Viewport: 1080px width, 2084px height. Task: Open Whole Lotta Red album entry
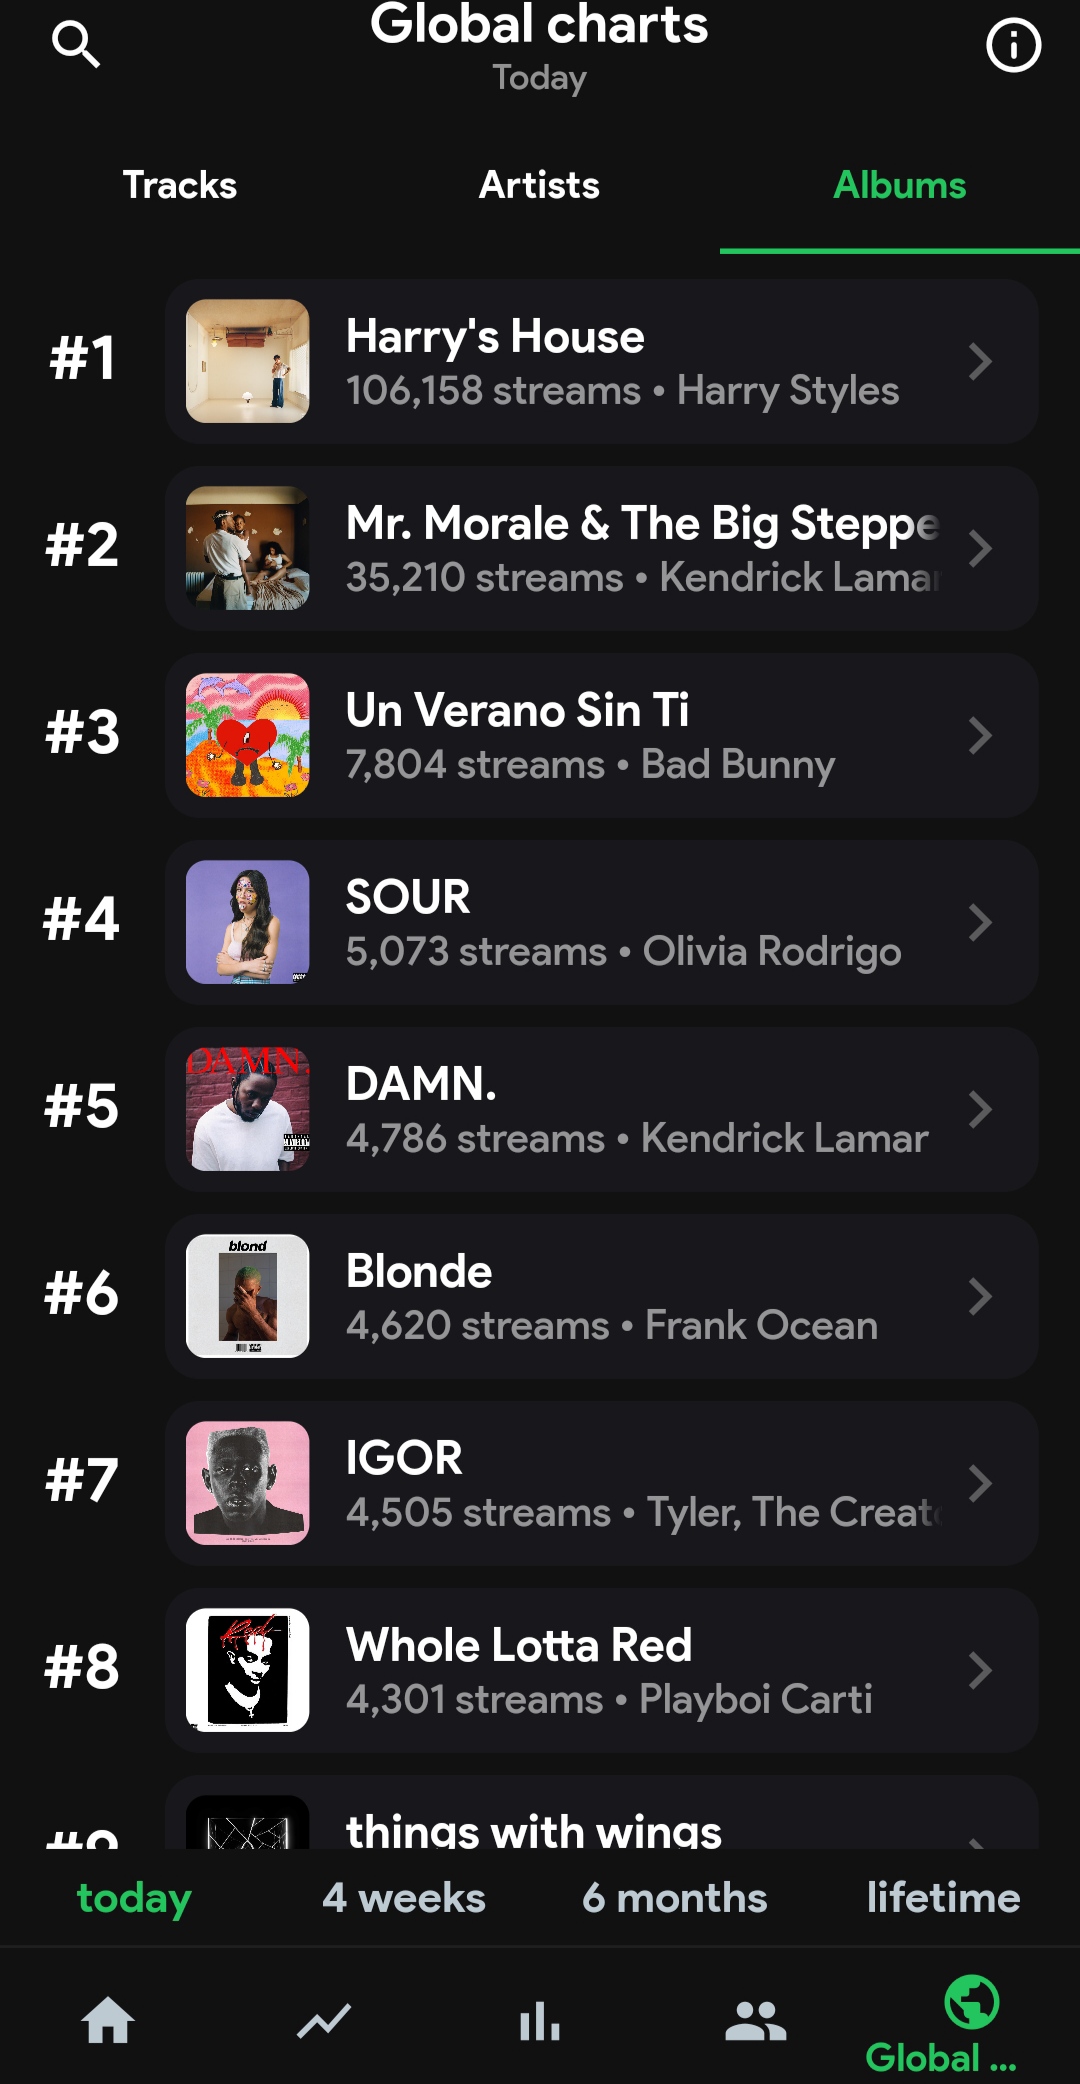click(600, 1670)
